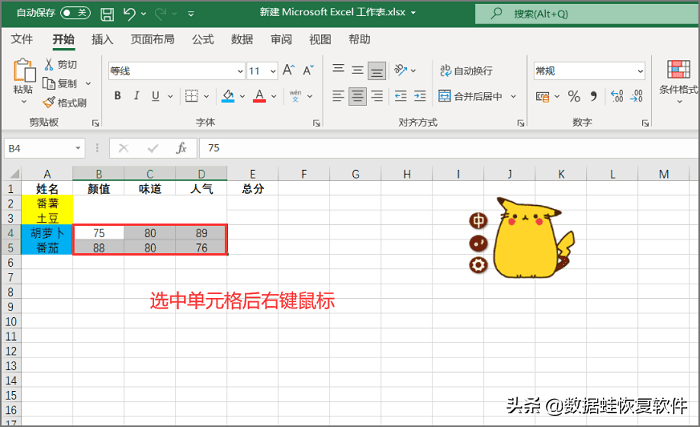This screenshot has width=700, height=427.
Task: Click Increase Font Size icon
Action: point(288,70)
